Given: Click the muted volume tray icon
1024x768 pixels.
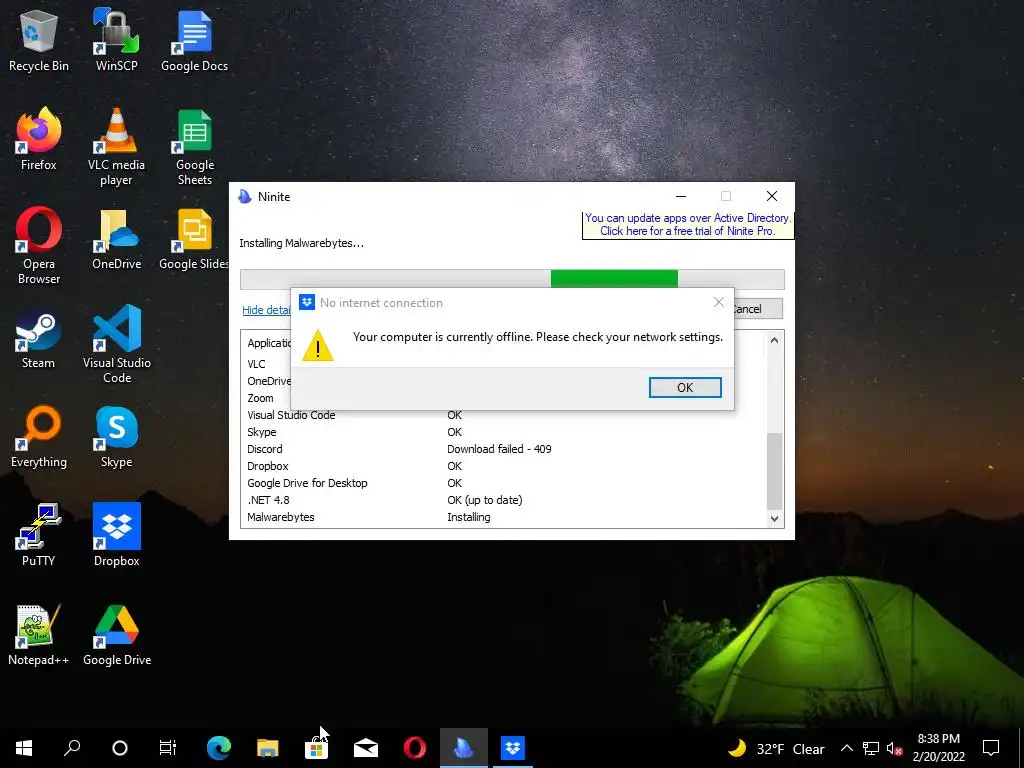Looking at the screenshot, I should [x=894, y=748].
